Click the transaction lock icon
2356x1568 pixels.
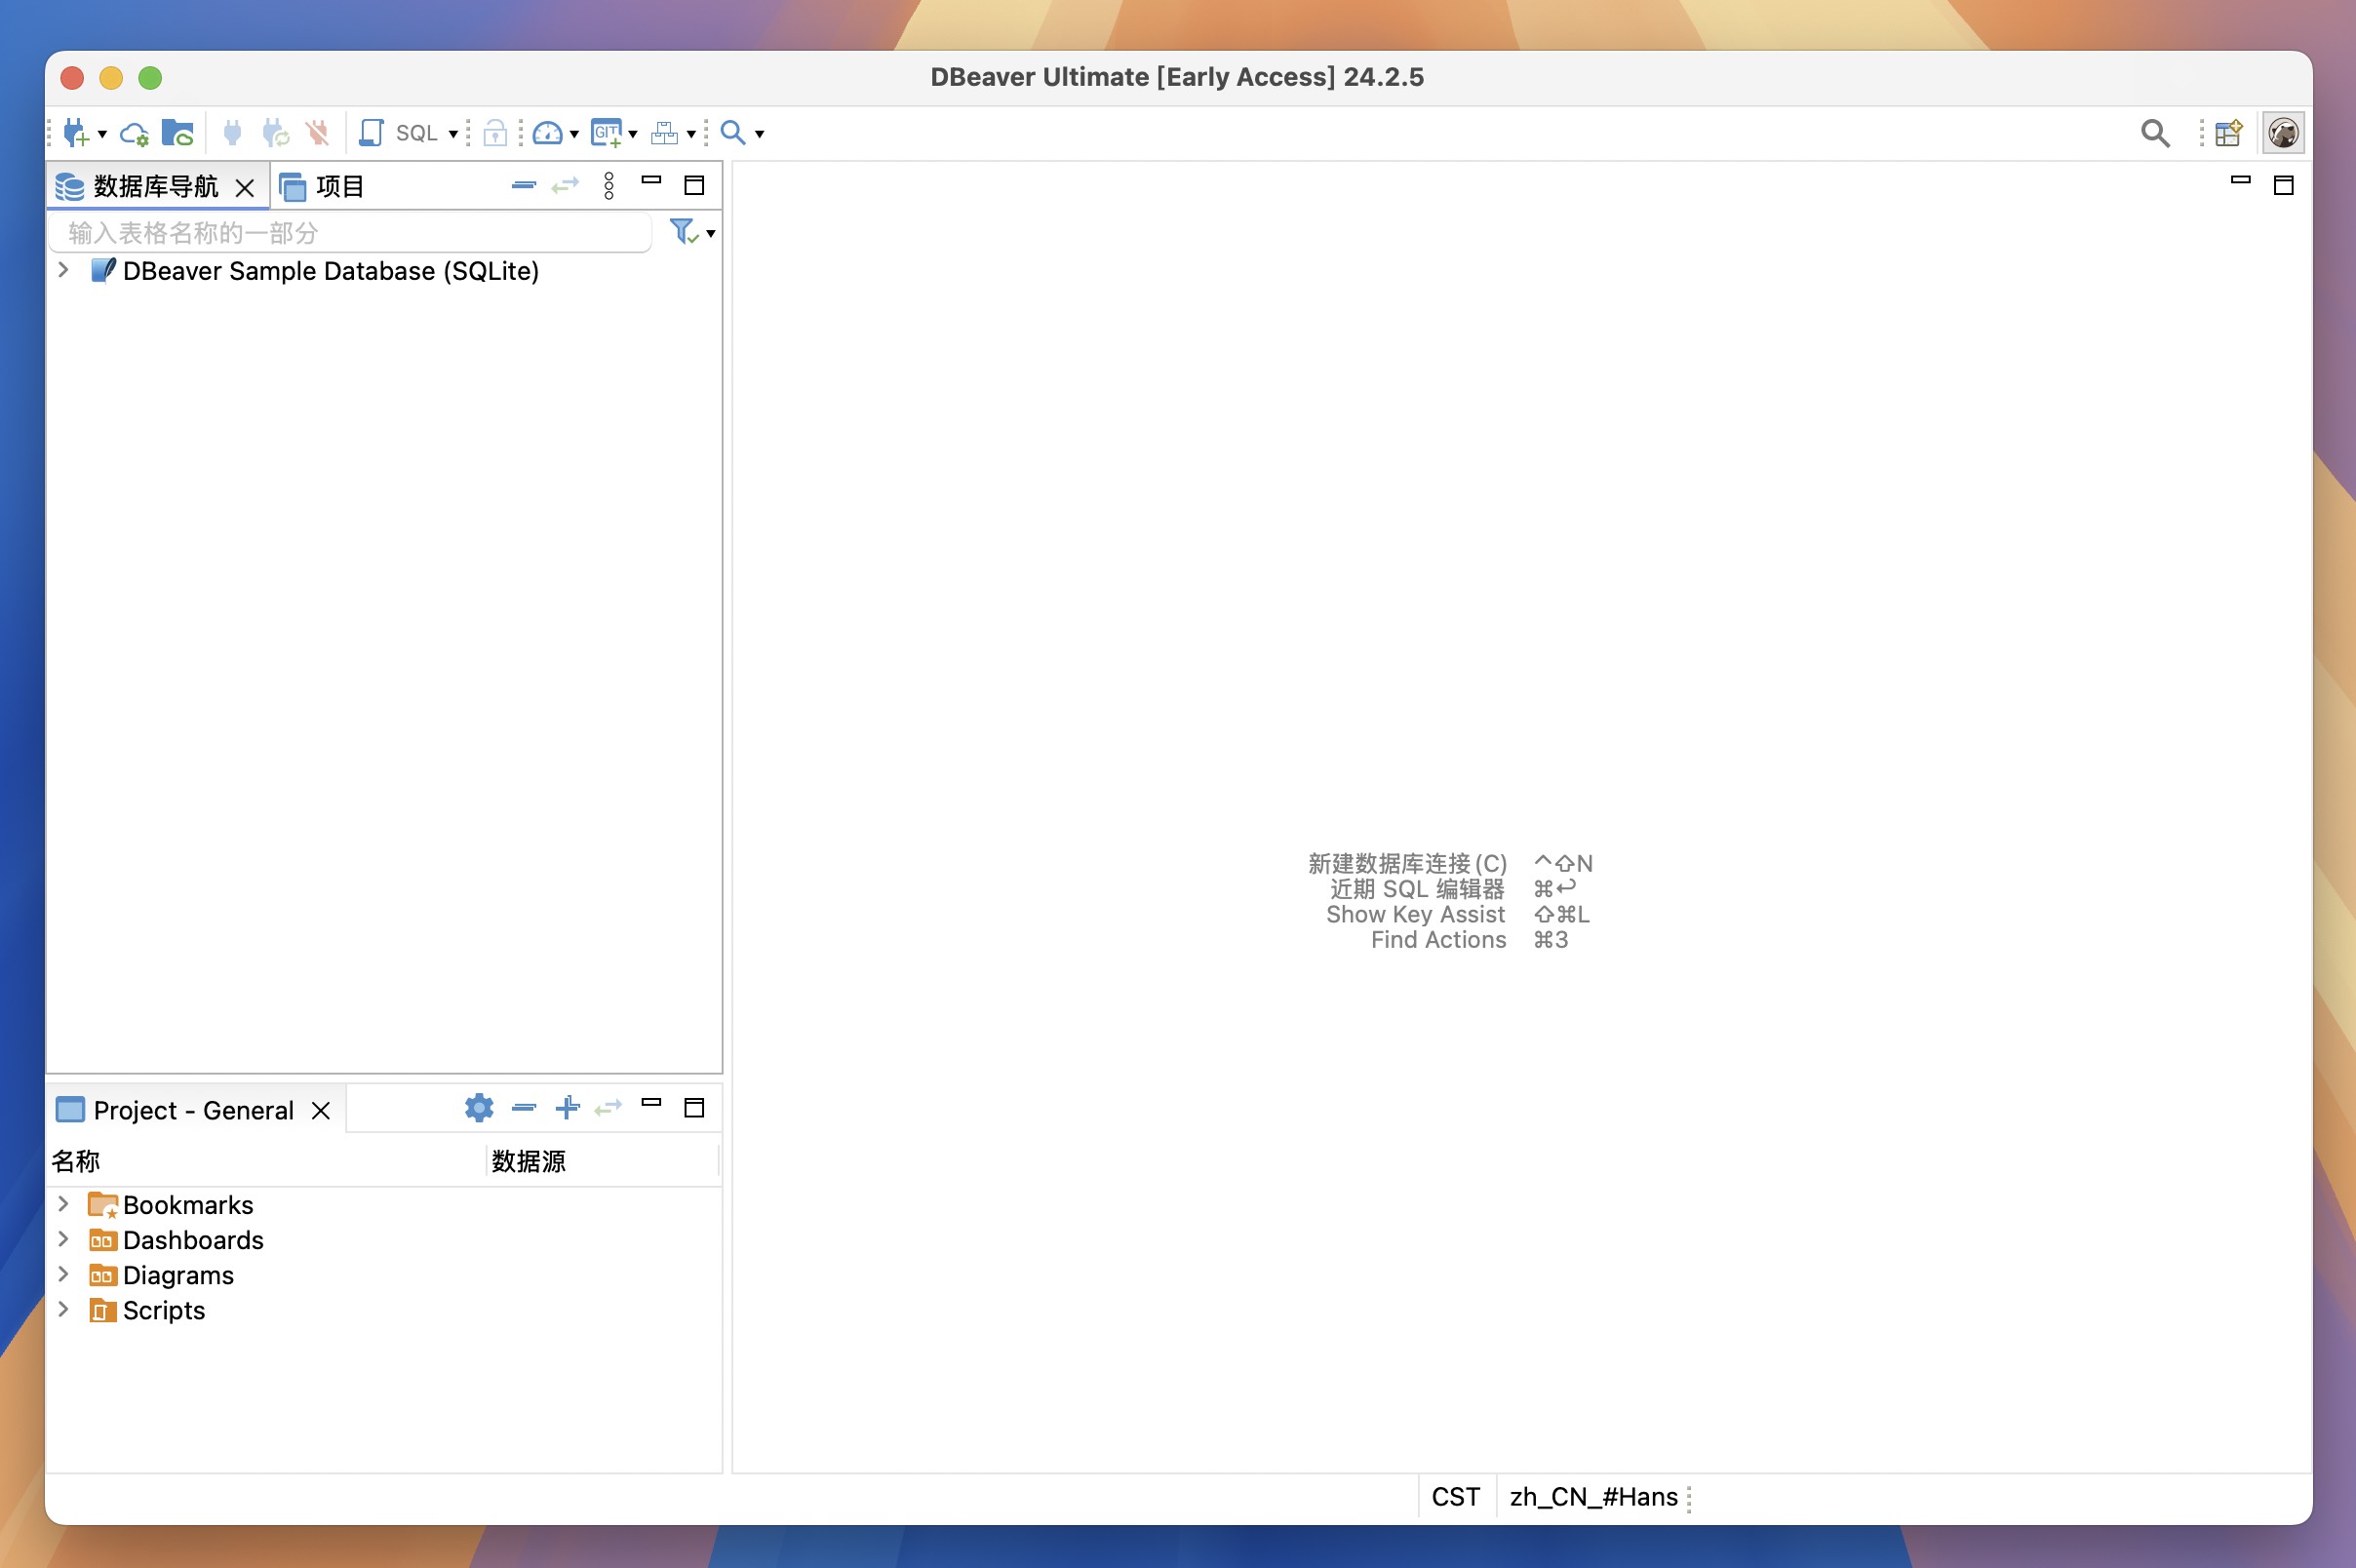(x=495, y=133)
